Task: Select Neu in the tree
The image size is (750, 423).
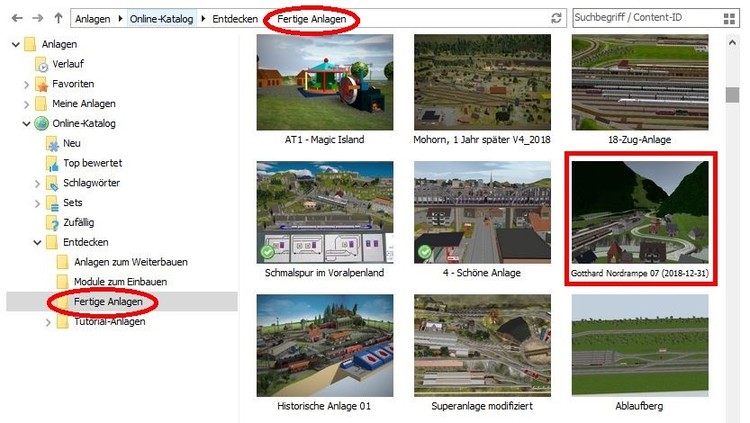Action: click(72, 143)
